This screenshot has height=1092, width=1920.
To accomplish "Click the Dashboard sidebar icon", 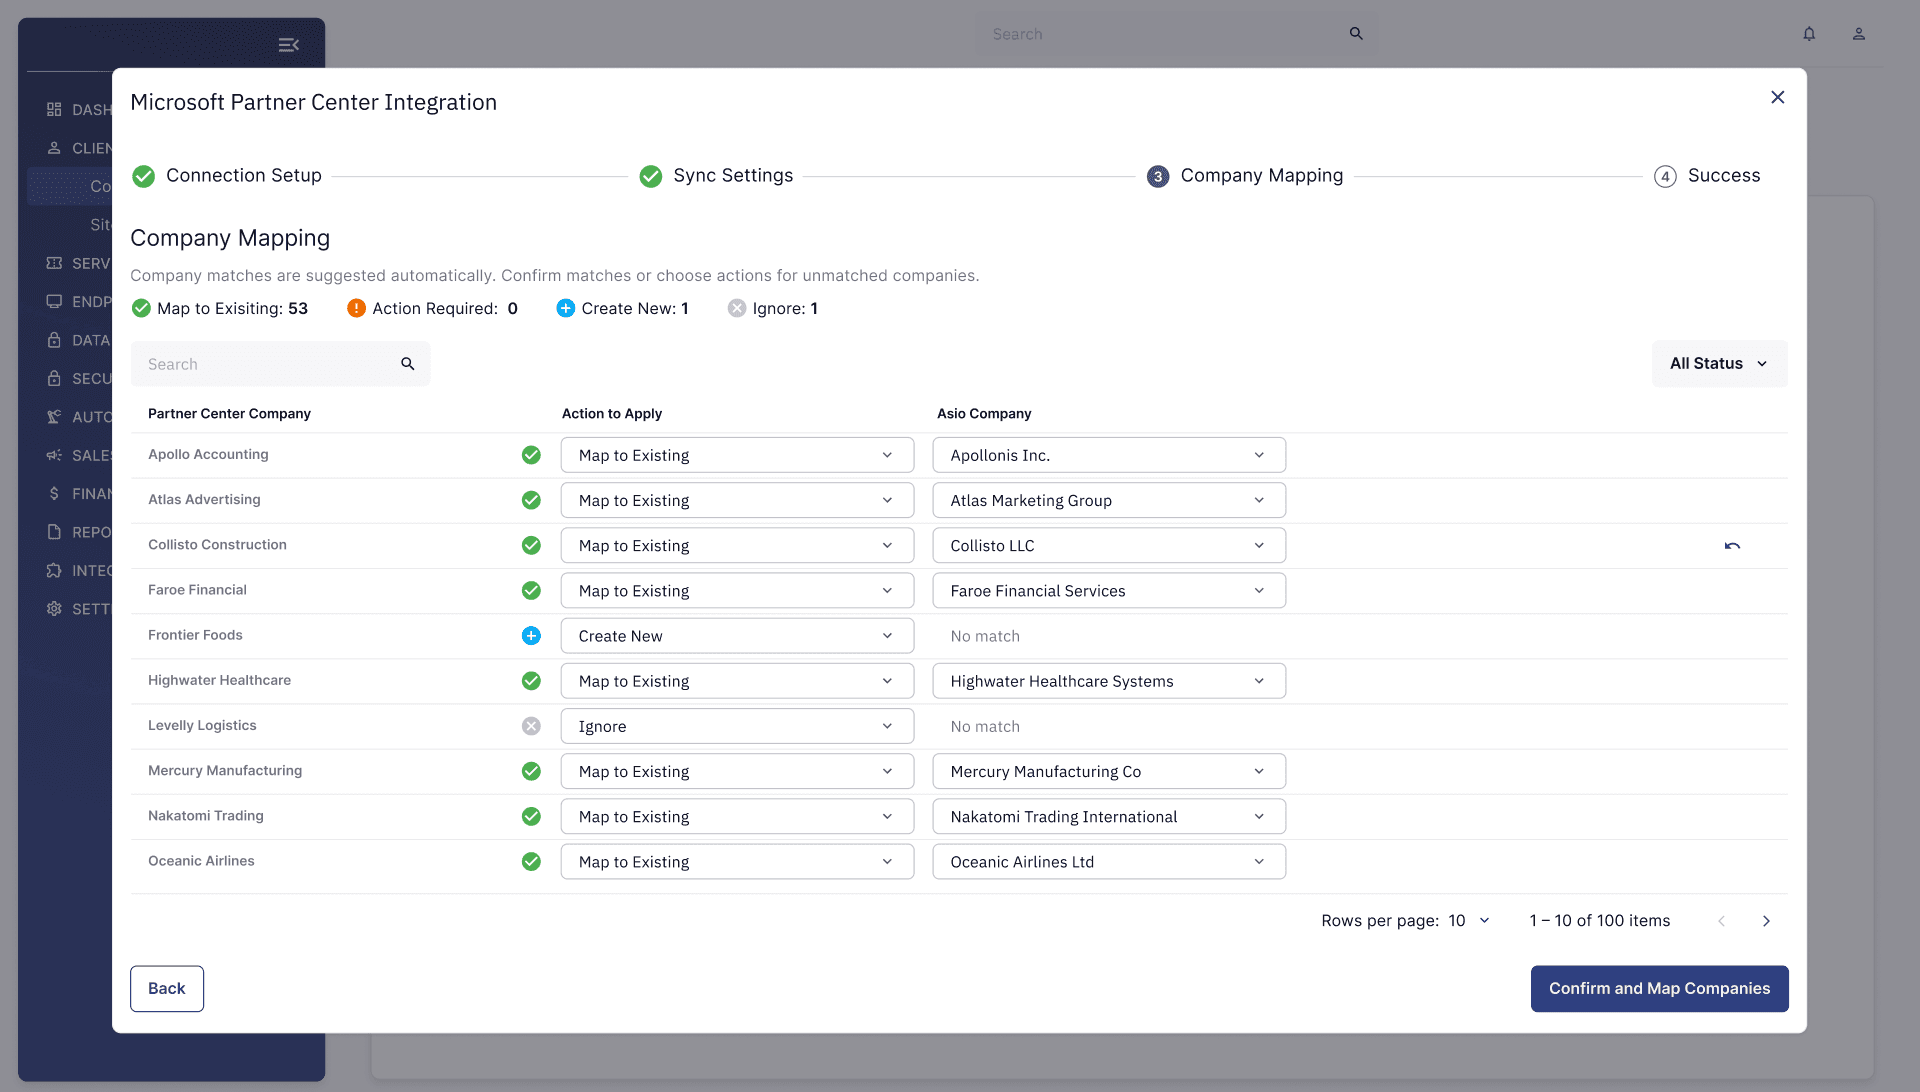I will (x=54, y=109).
